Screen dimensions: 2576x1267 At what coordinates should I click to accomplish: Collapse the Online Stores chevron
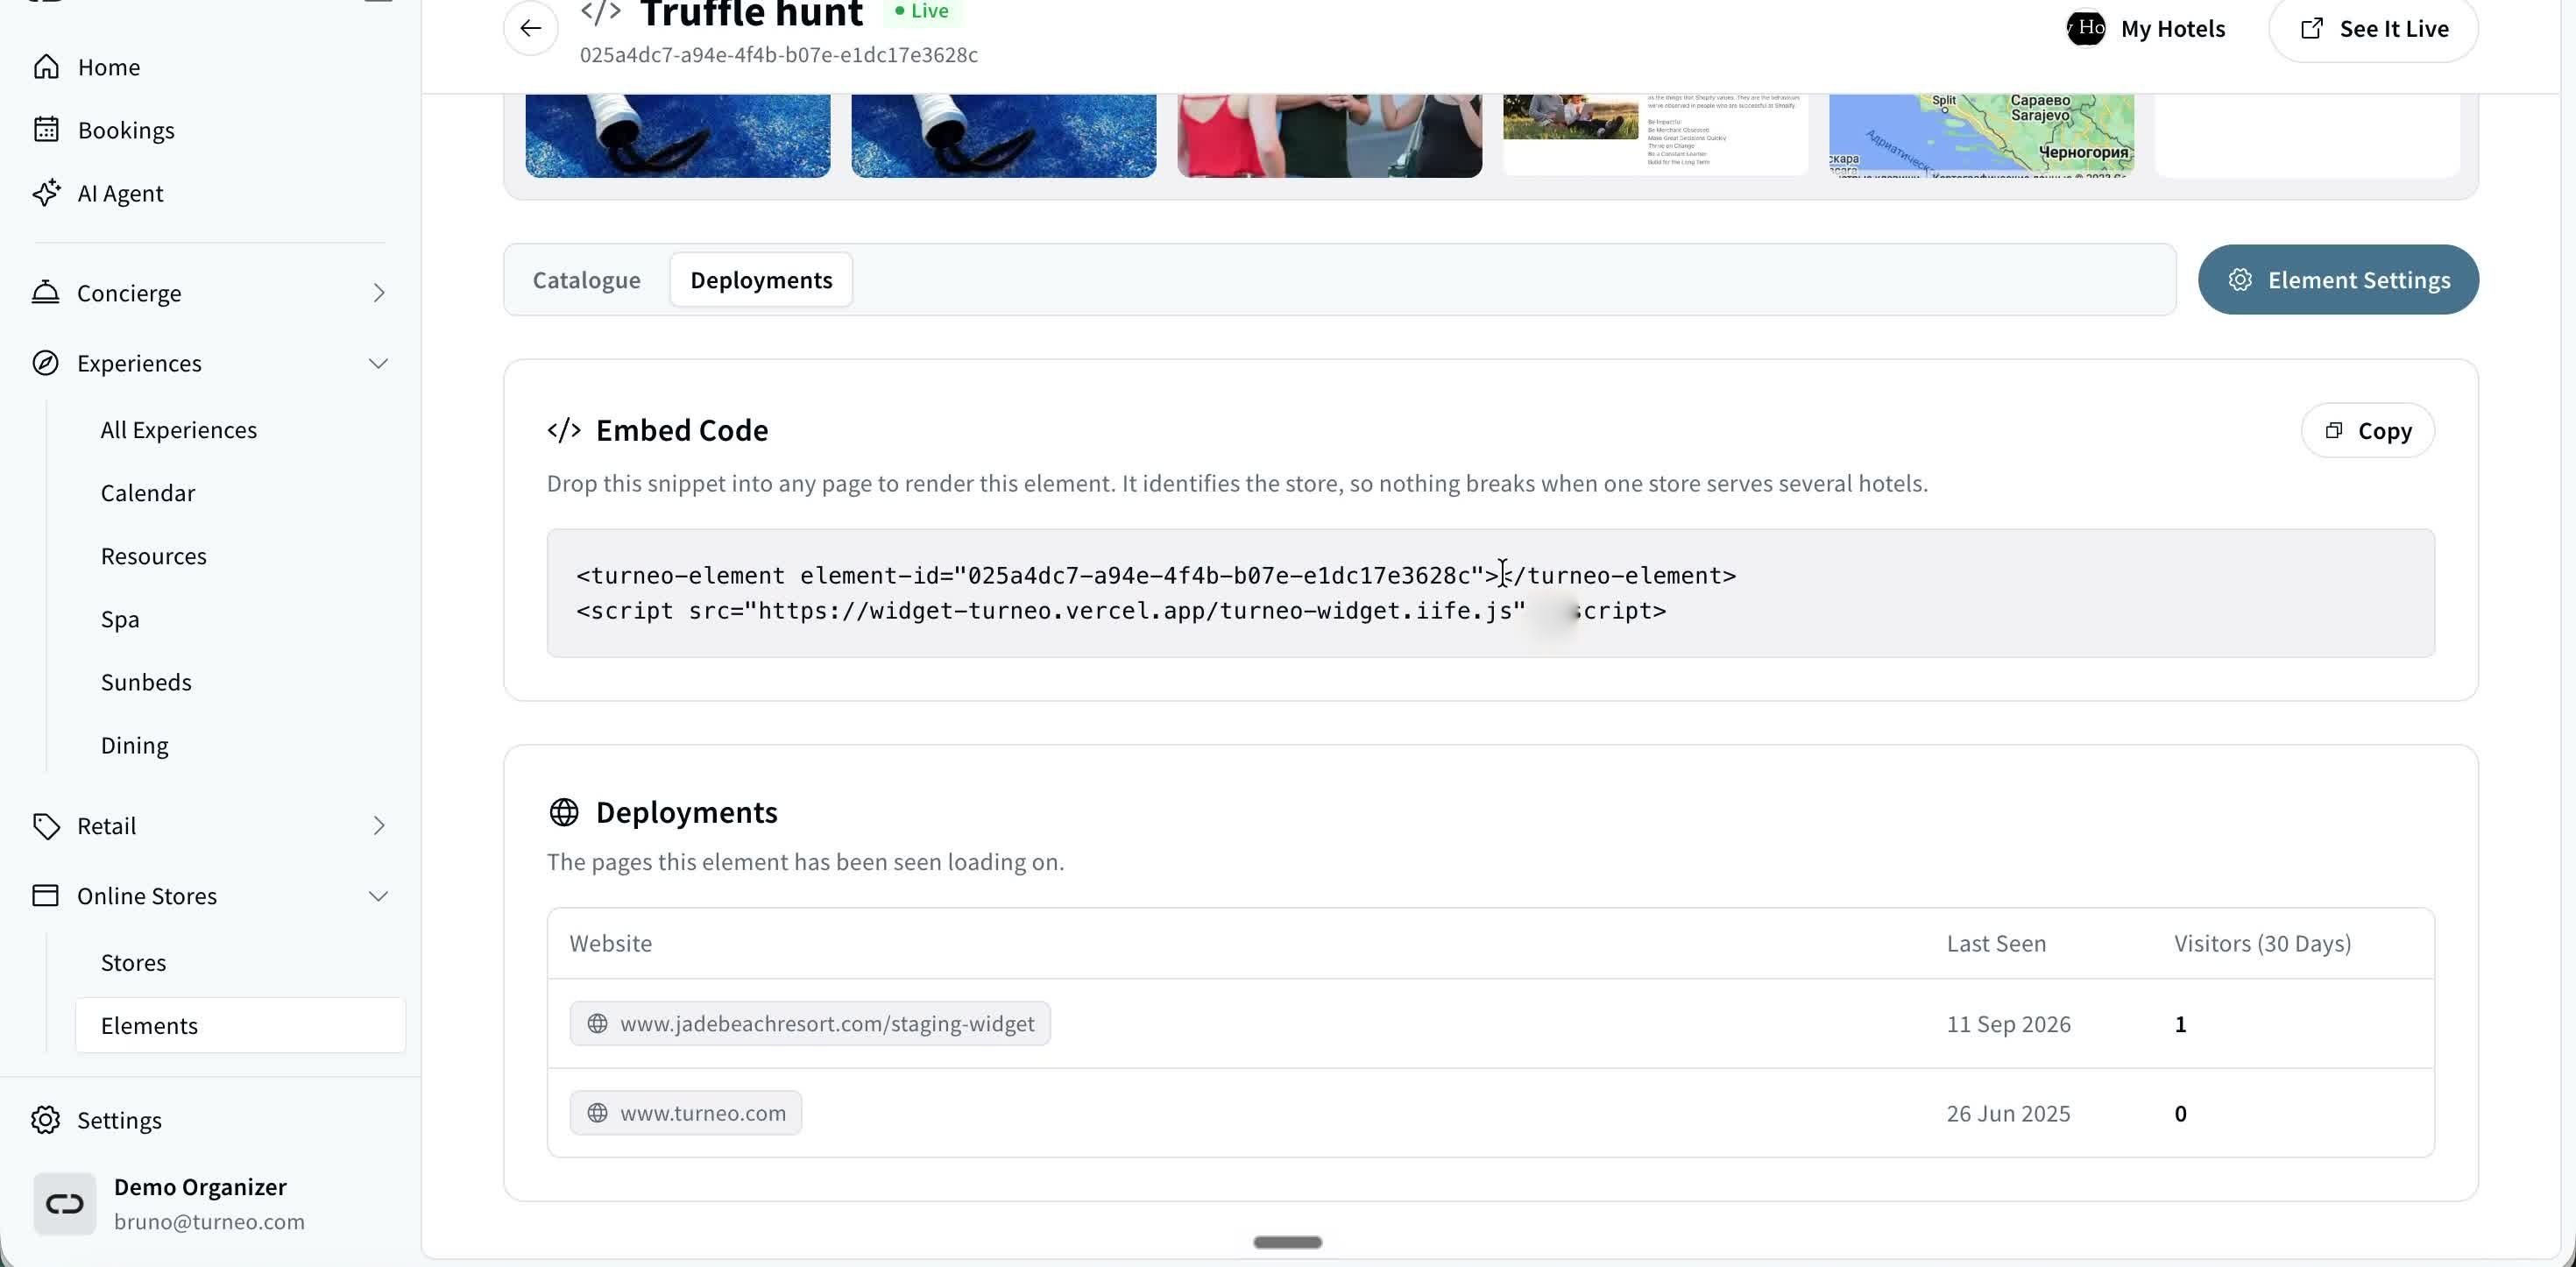tap(378, 896)
